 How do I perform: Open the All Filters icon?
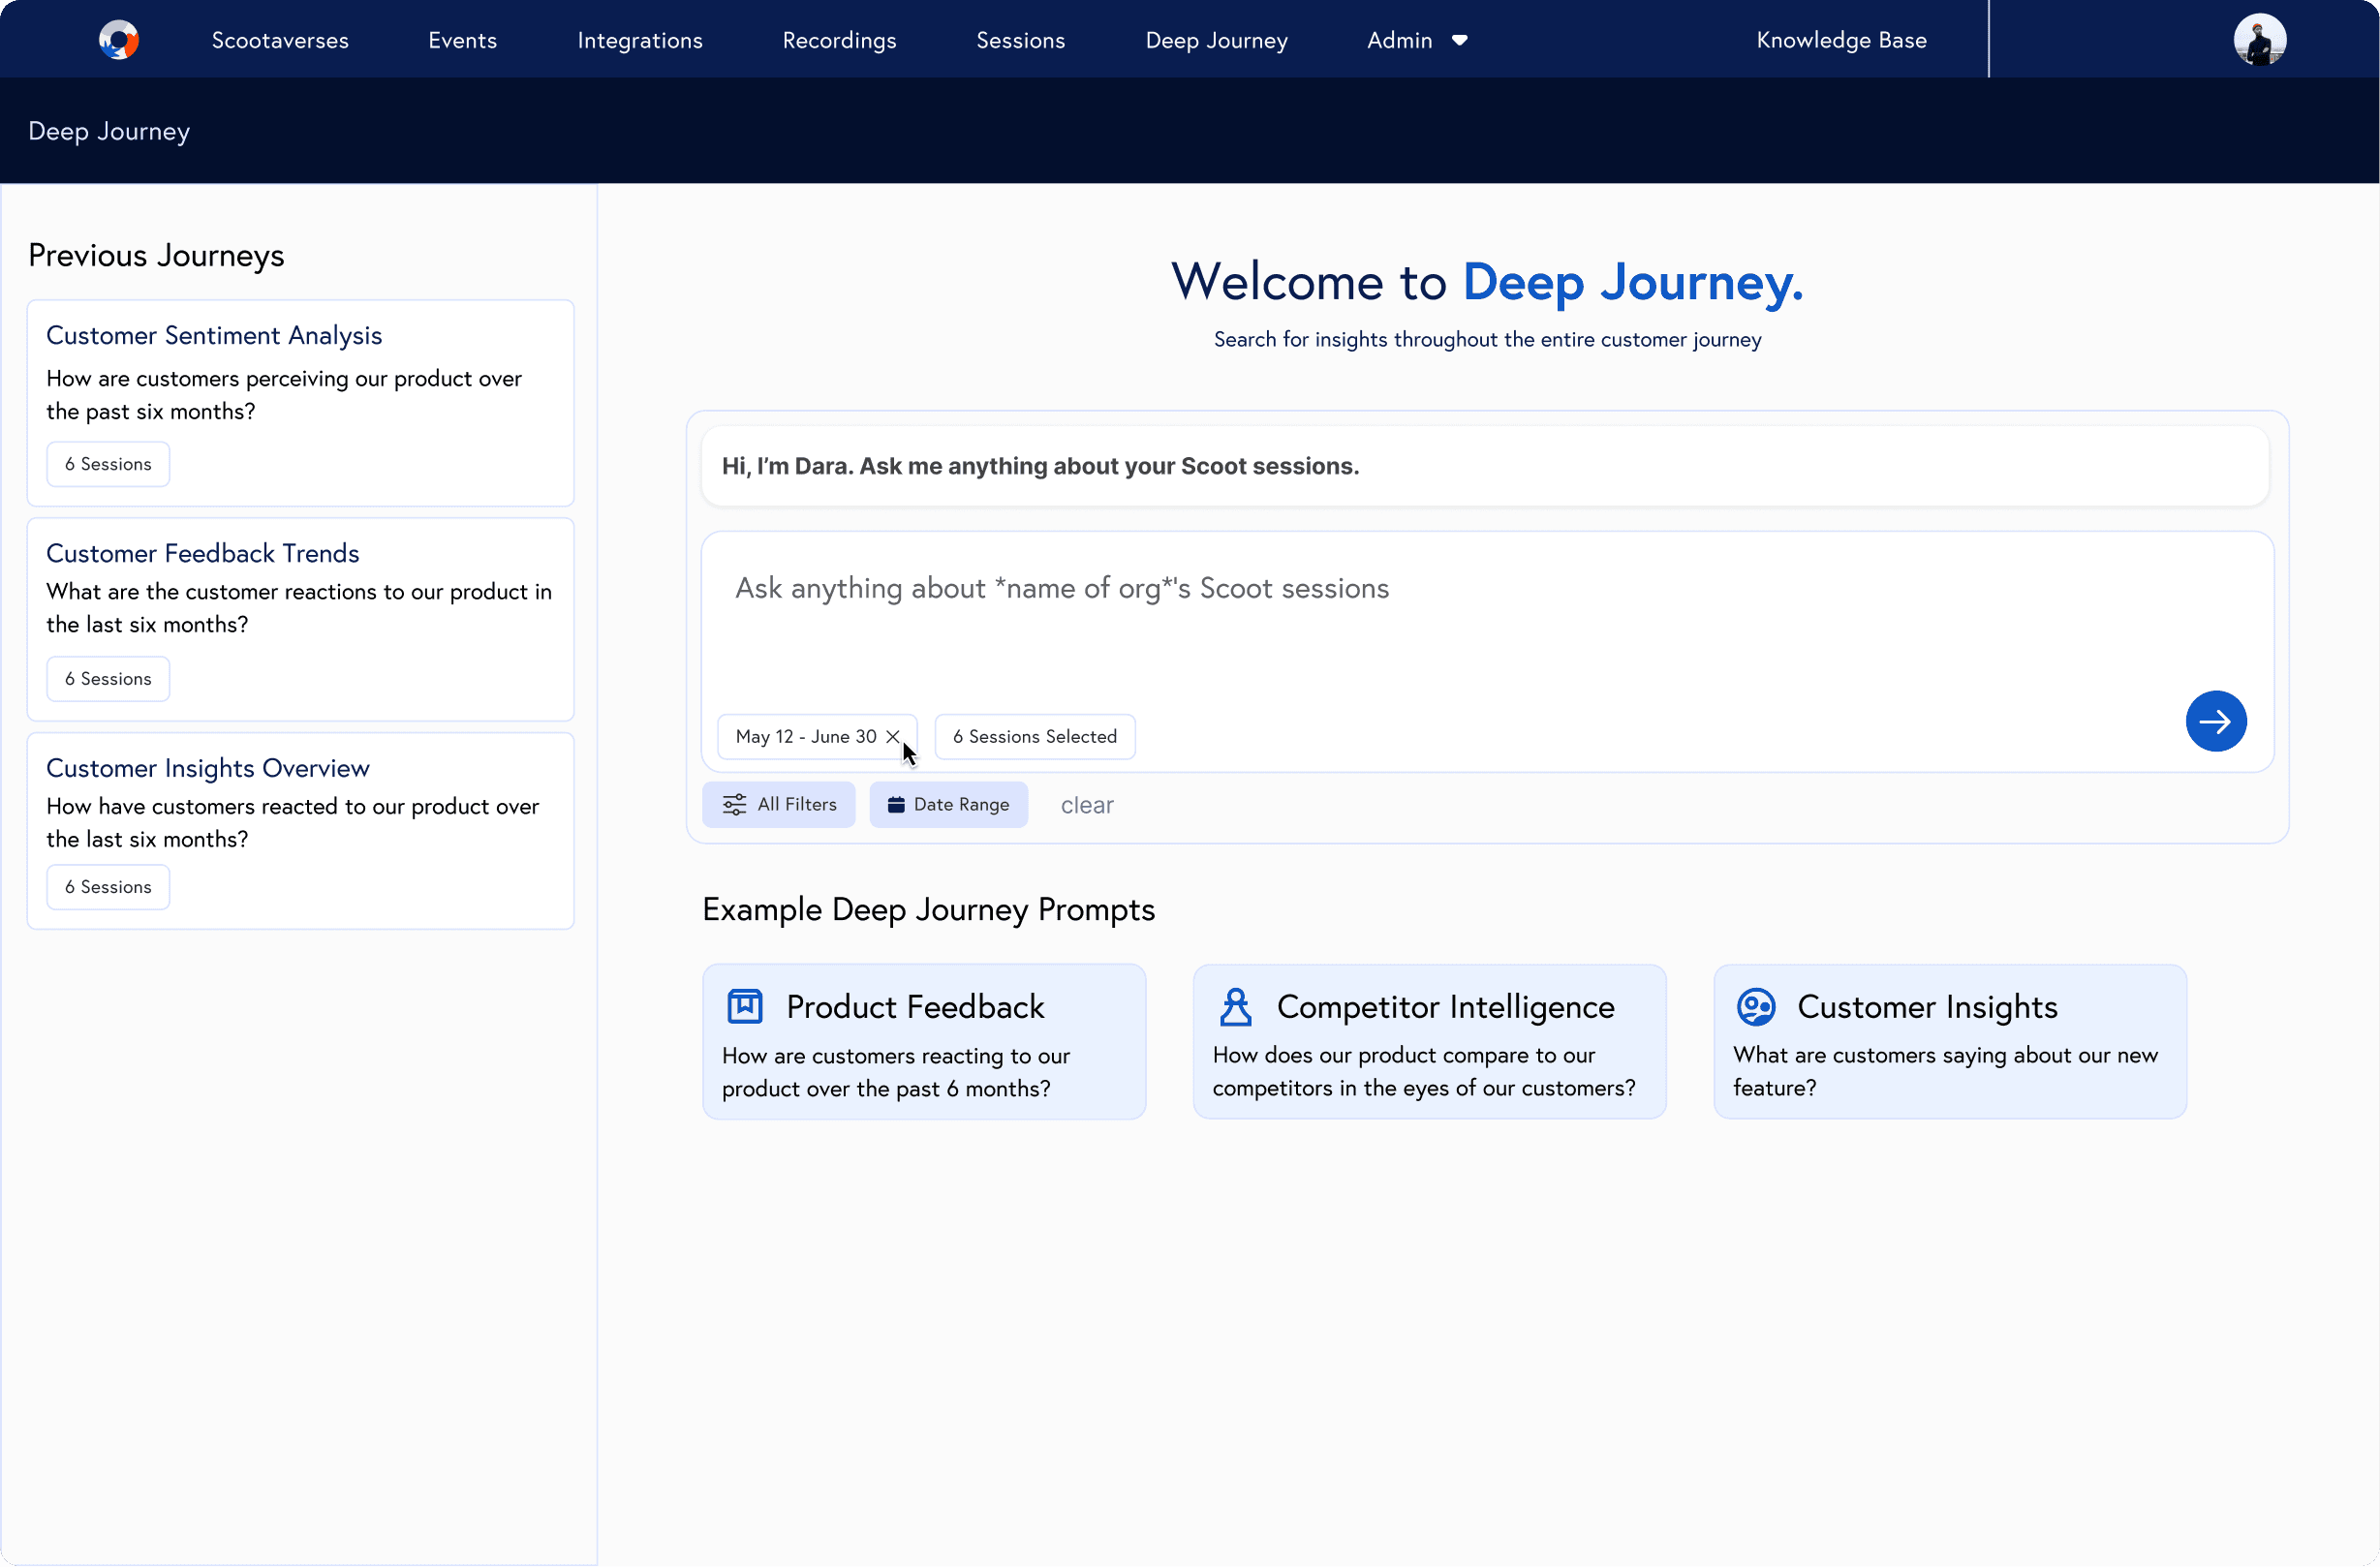pyautogui.click(x=734, y=804)
